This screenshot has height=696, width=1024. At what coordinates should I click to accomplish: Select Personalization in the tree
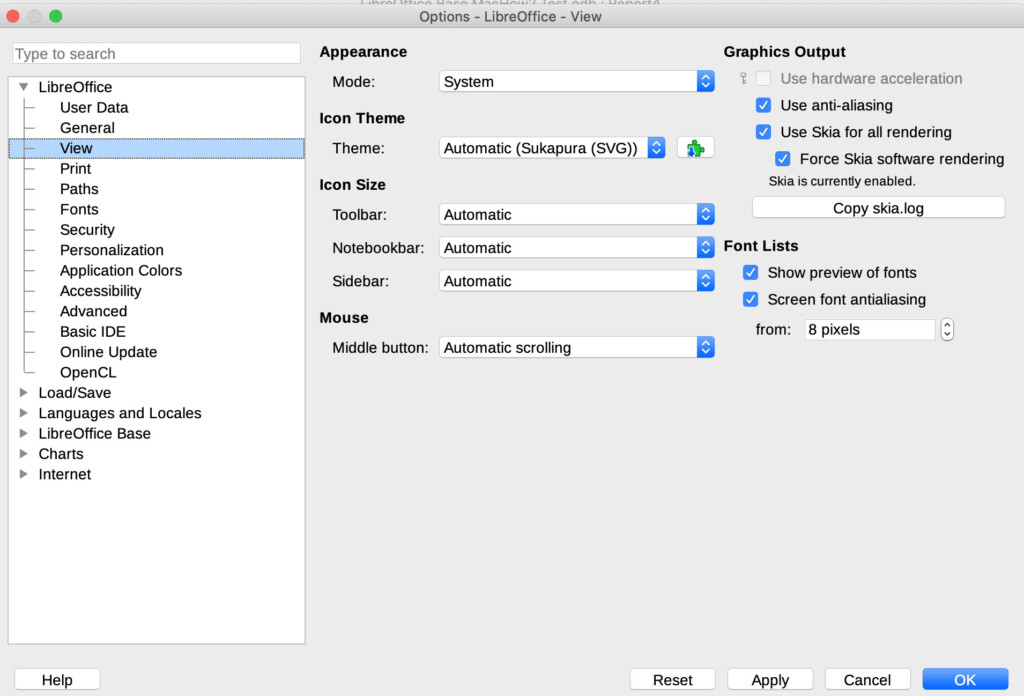coord(112,250)
